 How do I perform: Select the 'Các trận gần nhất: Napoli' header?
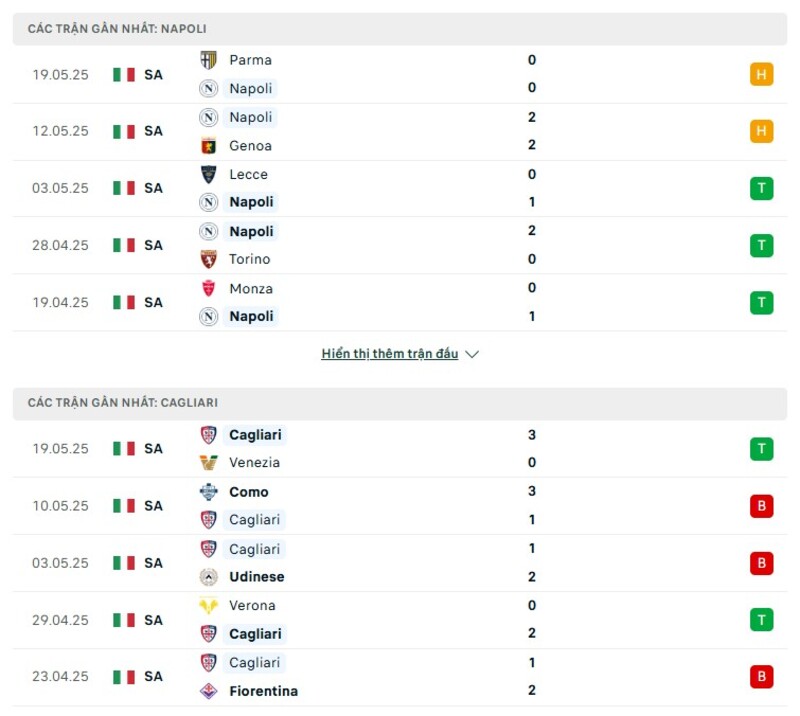tap(117, 29)
